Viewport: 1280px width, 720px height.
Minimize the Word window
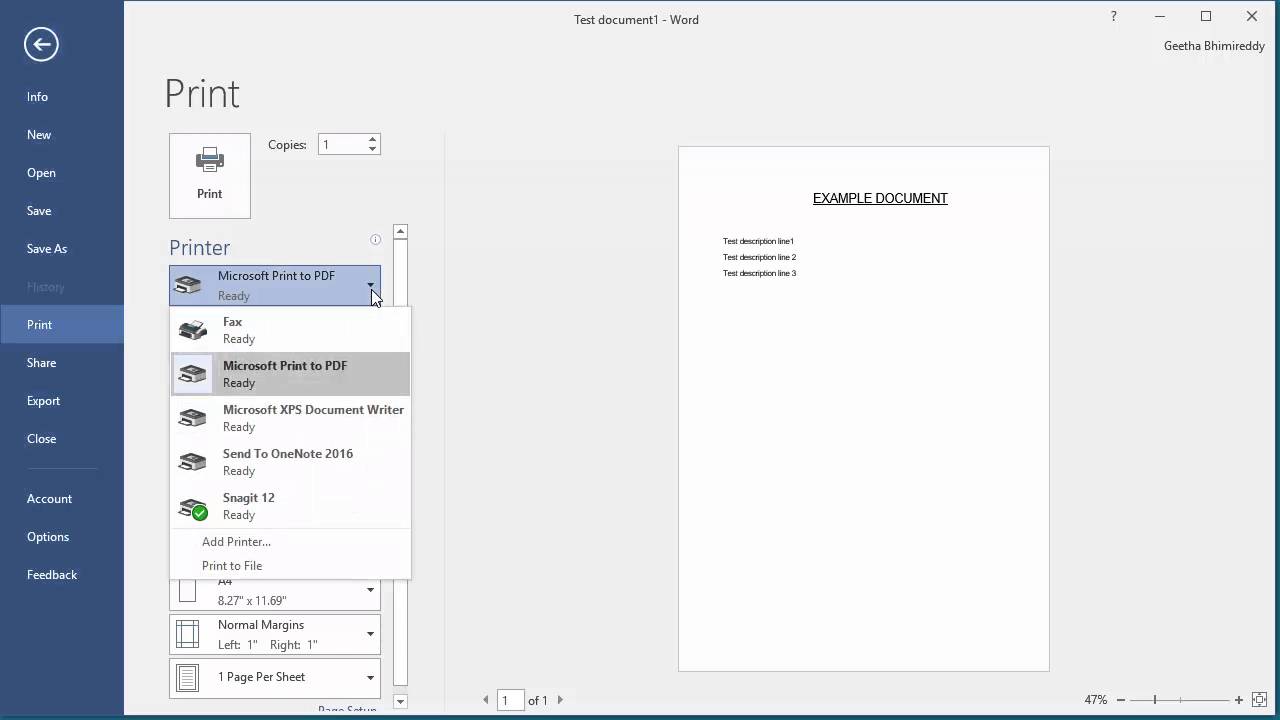pyautogui.click(x=1160, y=16)
